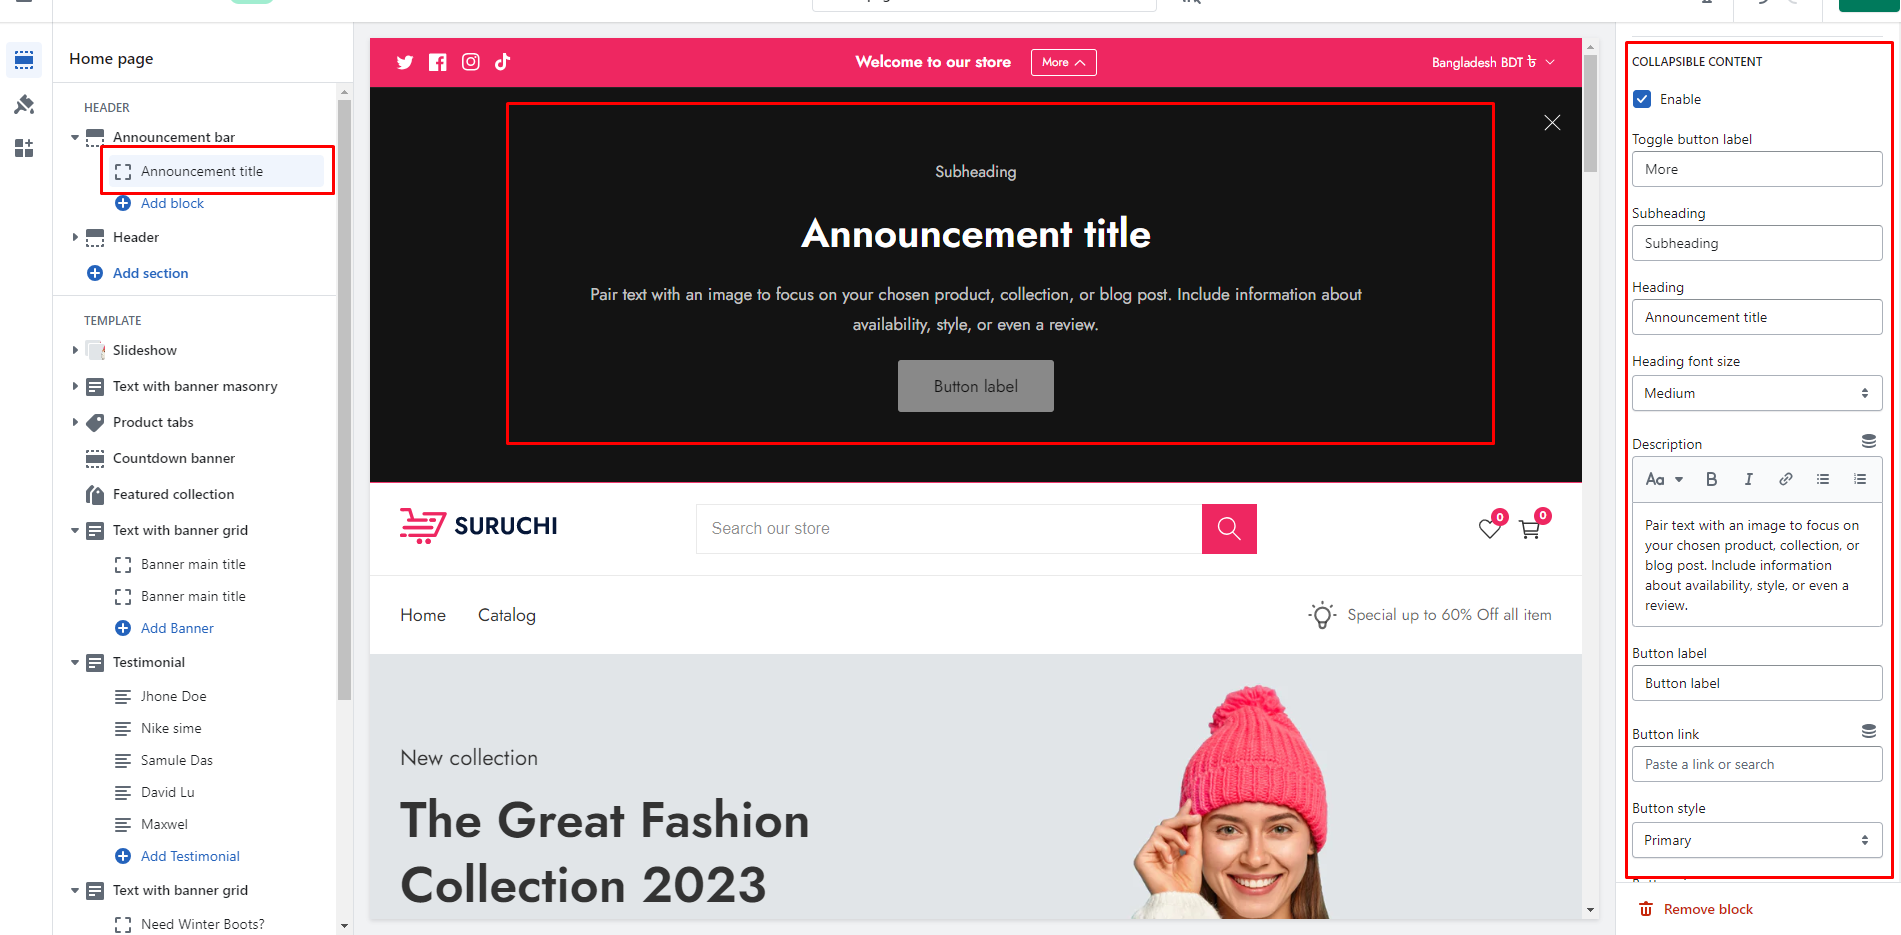Open the Sections panel icon in left rail

[24, 60]
